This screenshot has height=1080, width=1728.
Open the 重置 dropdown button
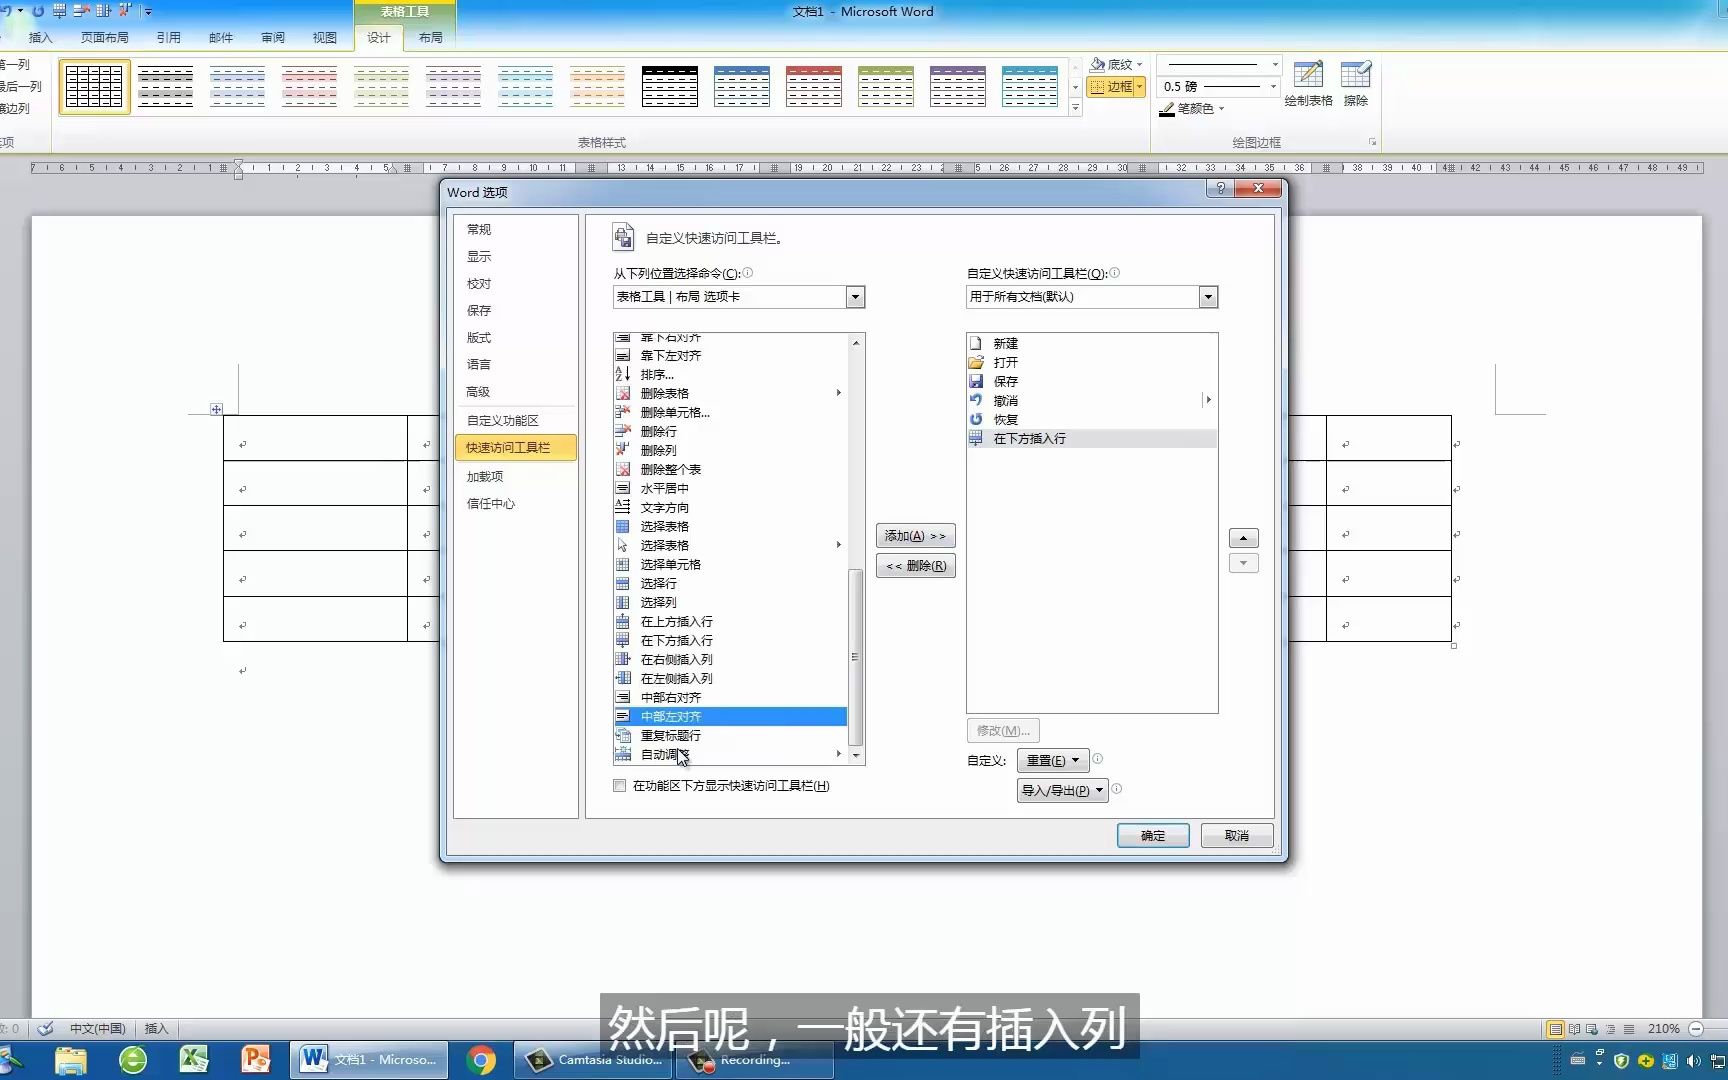1054,760
